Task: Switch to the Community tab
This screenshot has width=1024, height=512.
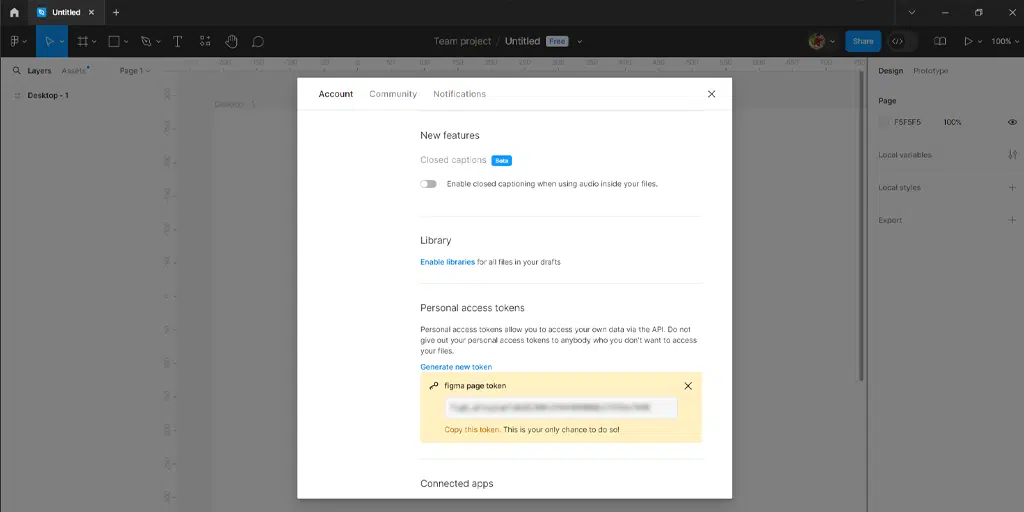Action: pyautogui.click(x=393, y=94)
